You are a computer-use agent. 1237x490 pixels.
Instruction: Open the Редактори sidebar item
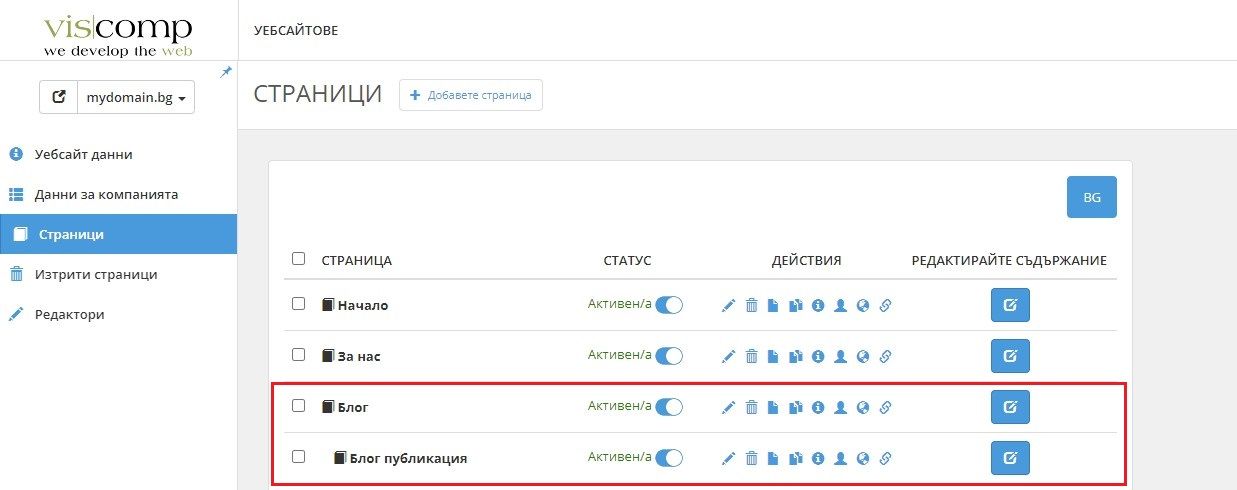coord(69,314)
